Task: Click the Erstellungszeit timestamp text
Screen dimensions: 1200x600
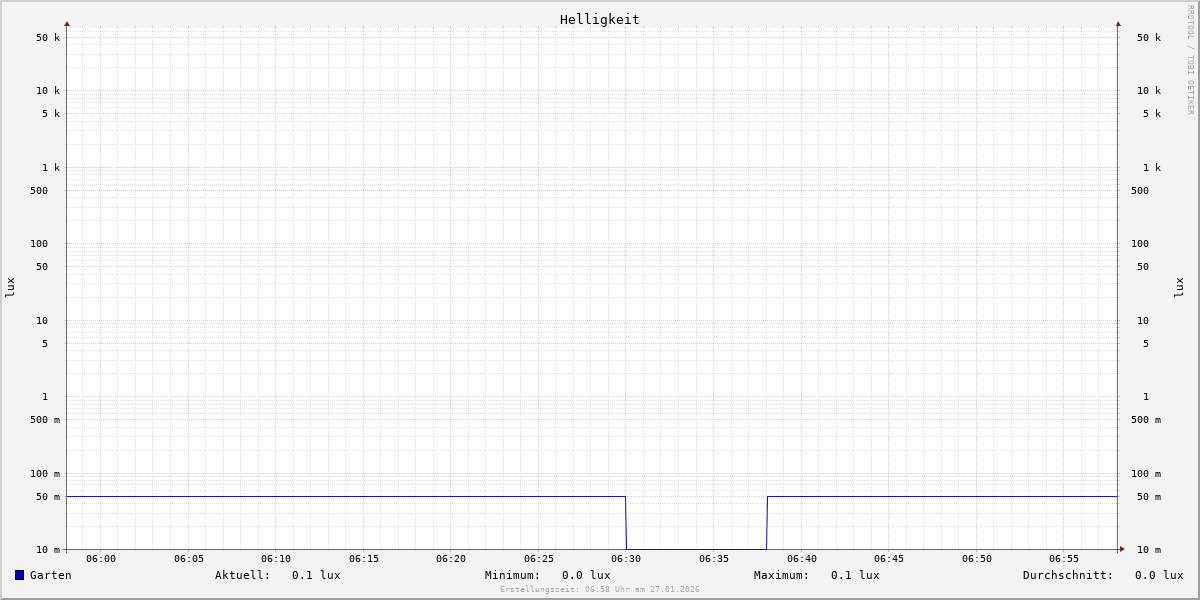Action: (600, 589)
